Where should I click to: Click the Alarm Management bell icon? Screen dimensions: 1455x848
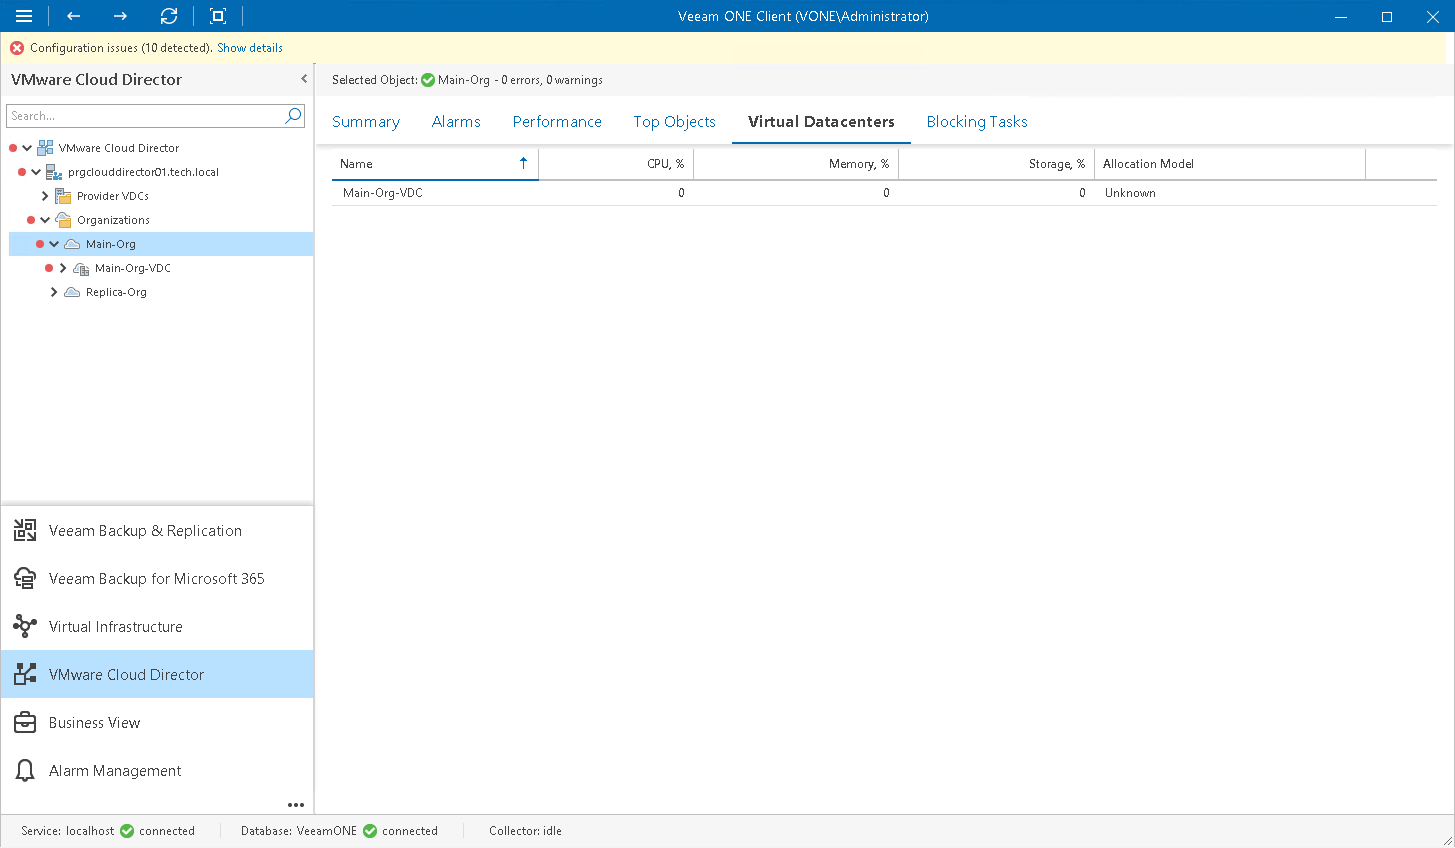tap(25, 771)
